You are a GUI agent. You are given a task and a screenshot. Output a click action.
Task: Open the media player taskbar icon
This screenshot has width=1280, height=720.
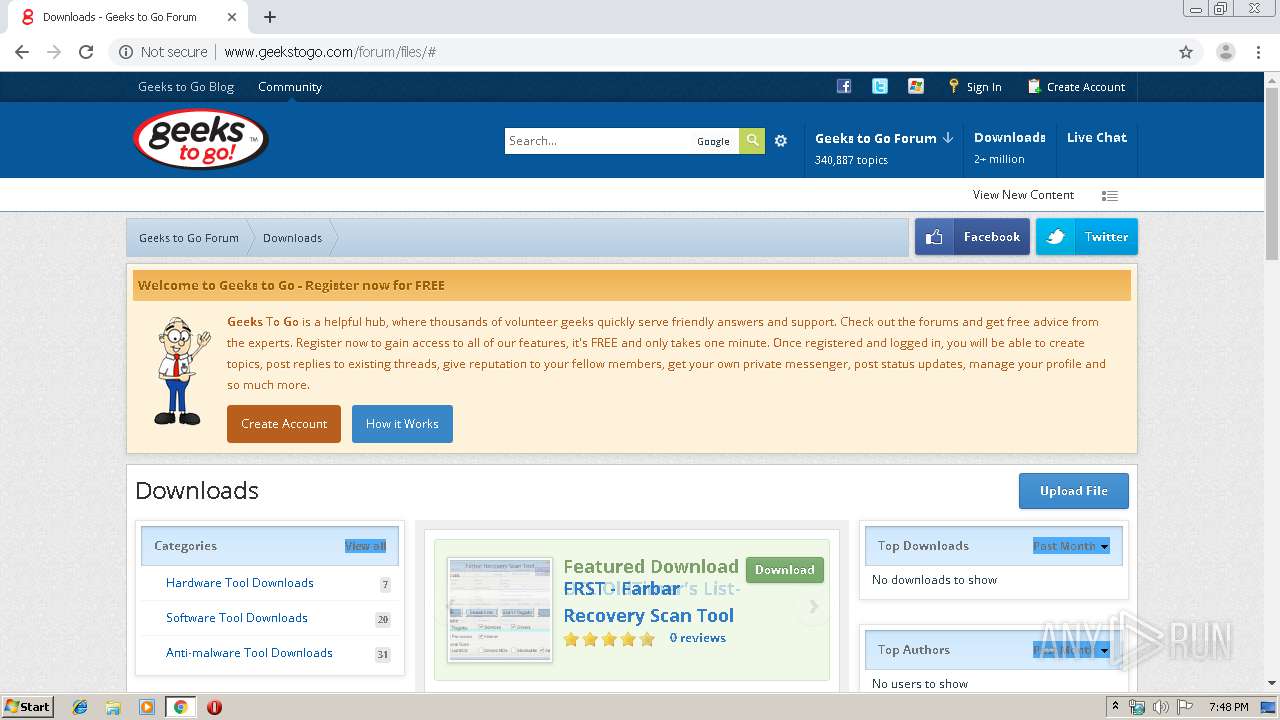[x=147, y=707]
